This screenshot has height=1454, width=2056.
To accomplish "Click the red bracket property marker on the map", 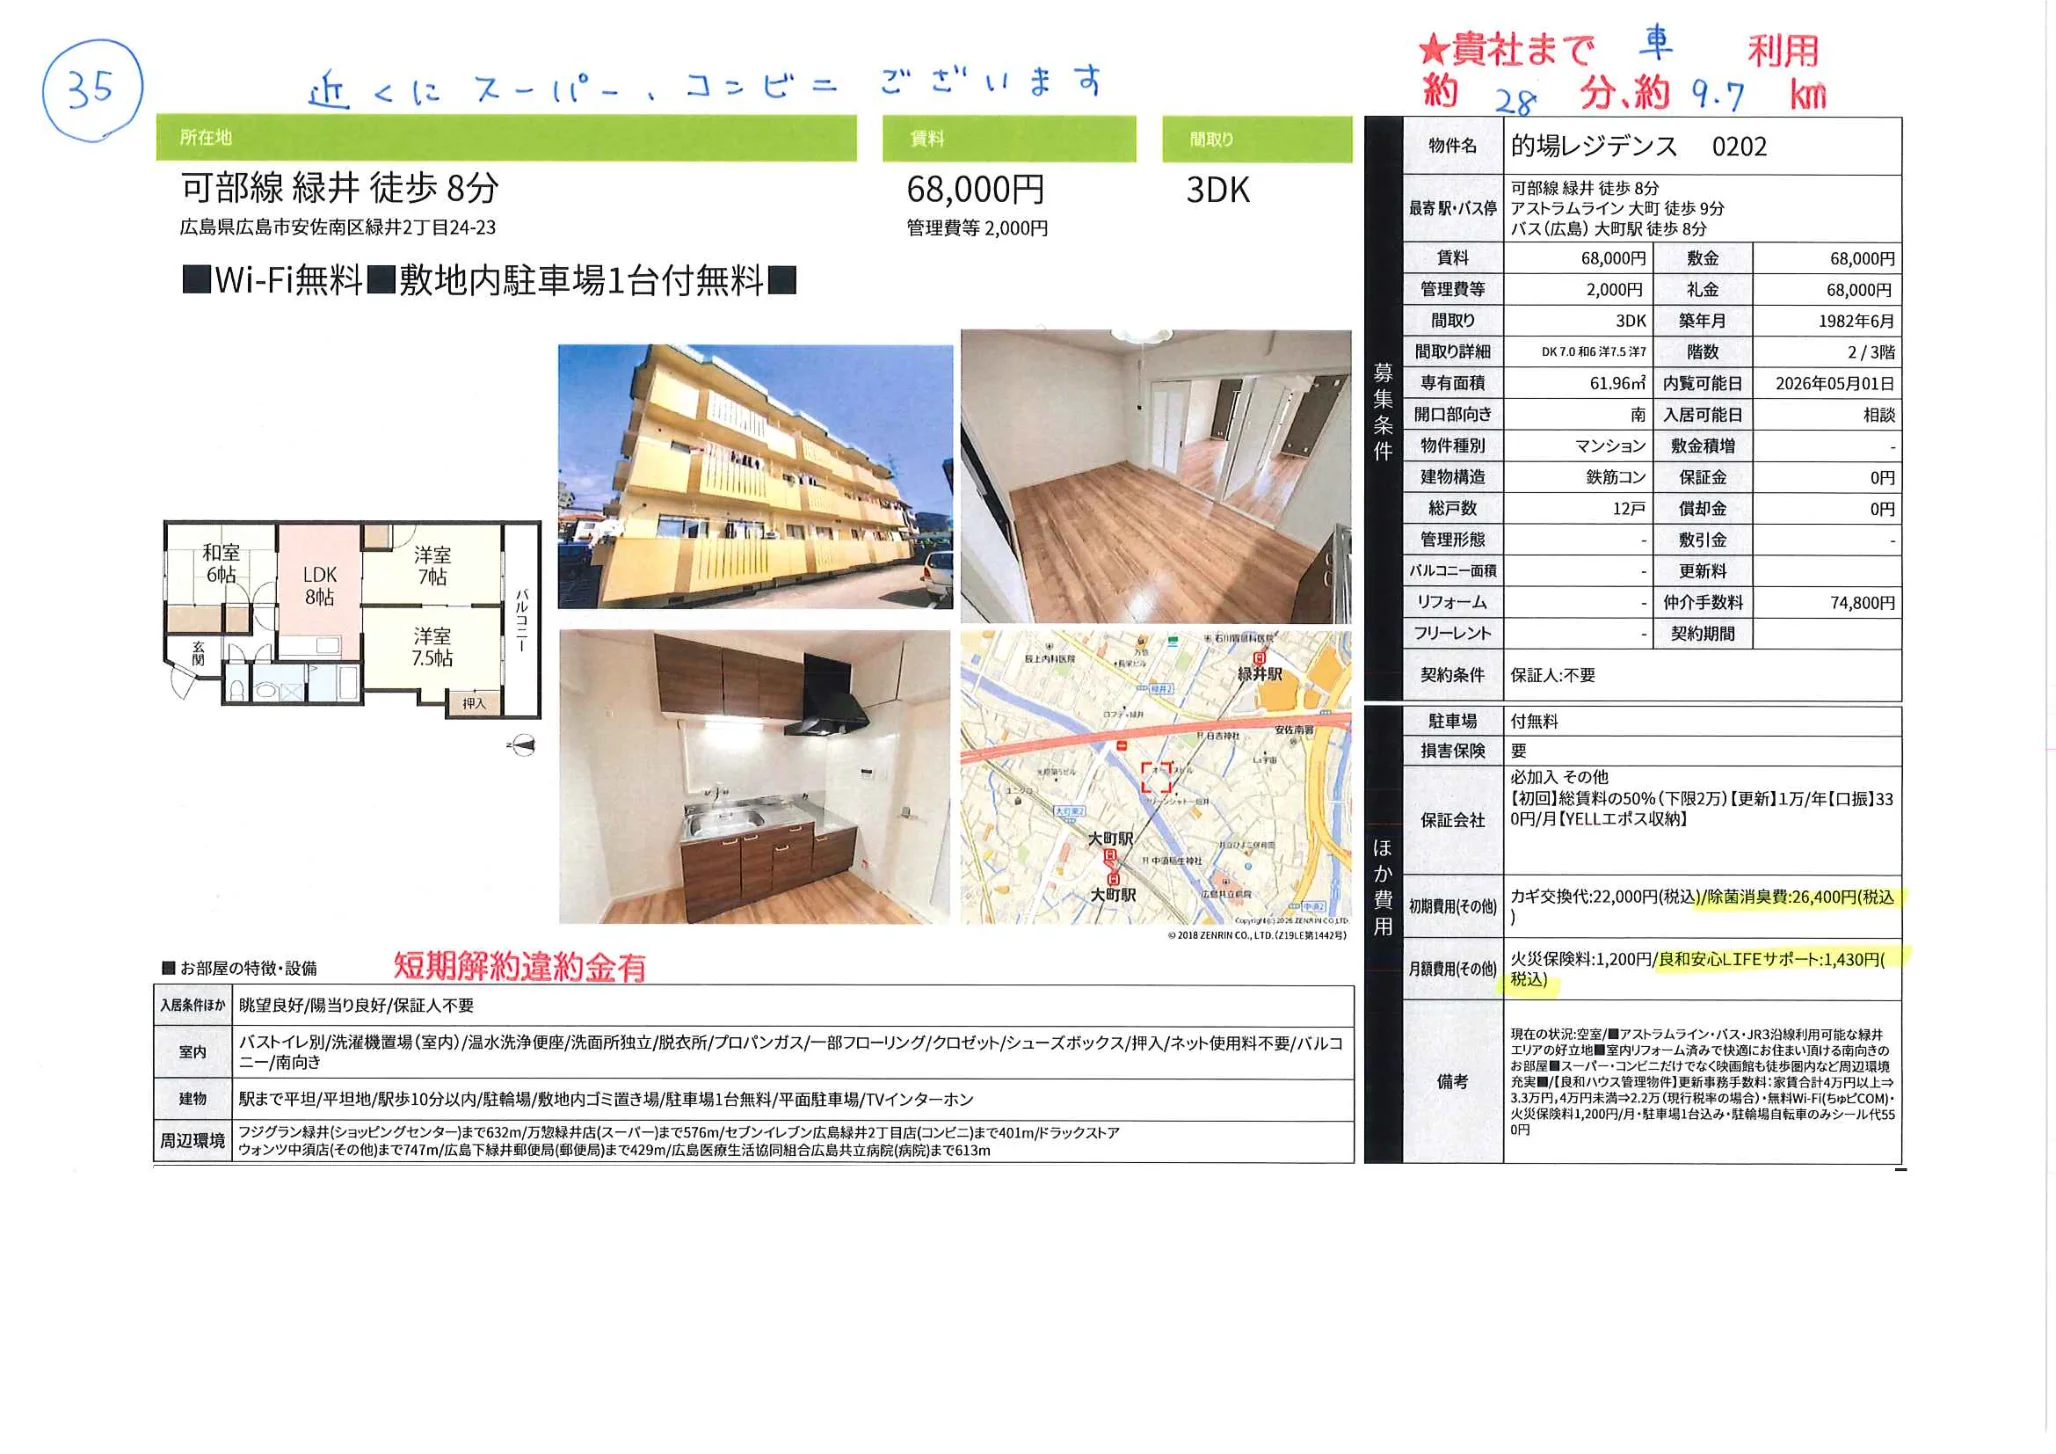I will click(1156, 776).
